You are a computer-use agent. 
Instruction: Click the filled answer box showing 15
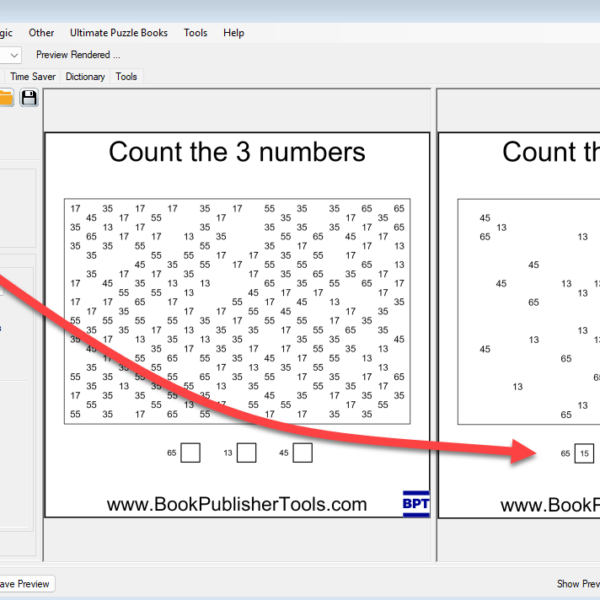[x=584, y=453]
